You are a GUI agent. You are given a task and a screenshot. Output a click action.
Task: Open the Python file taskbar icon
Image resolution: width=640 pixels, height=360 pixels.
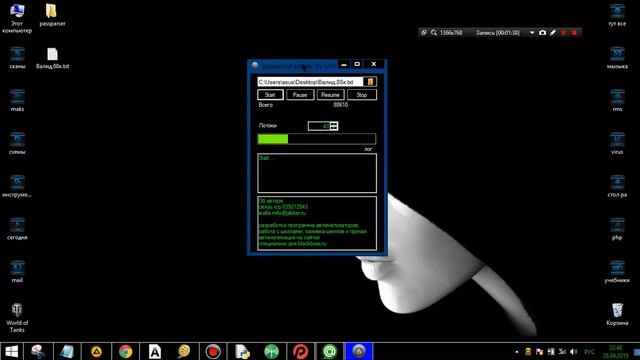[x=242, y=351]
